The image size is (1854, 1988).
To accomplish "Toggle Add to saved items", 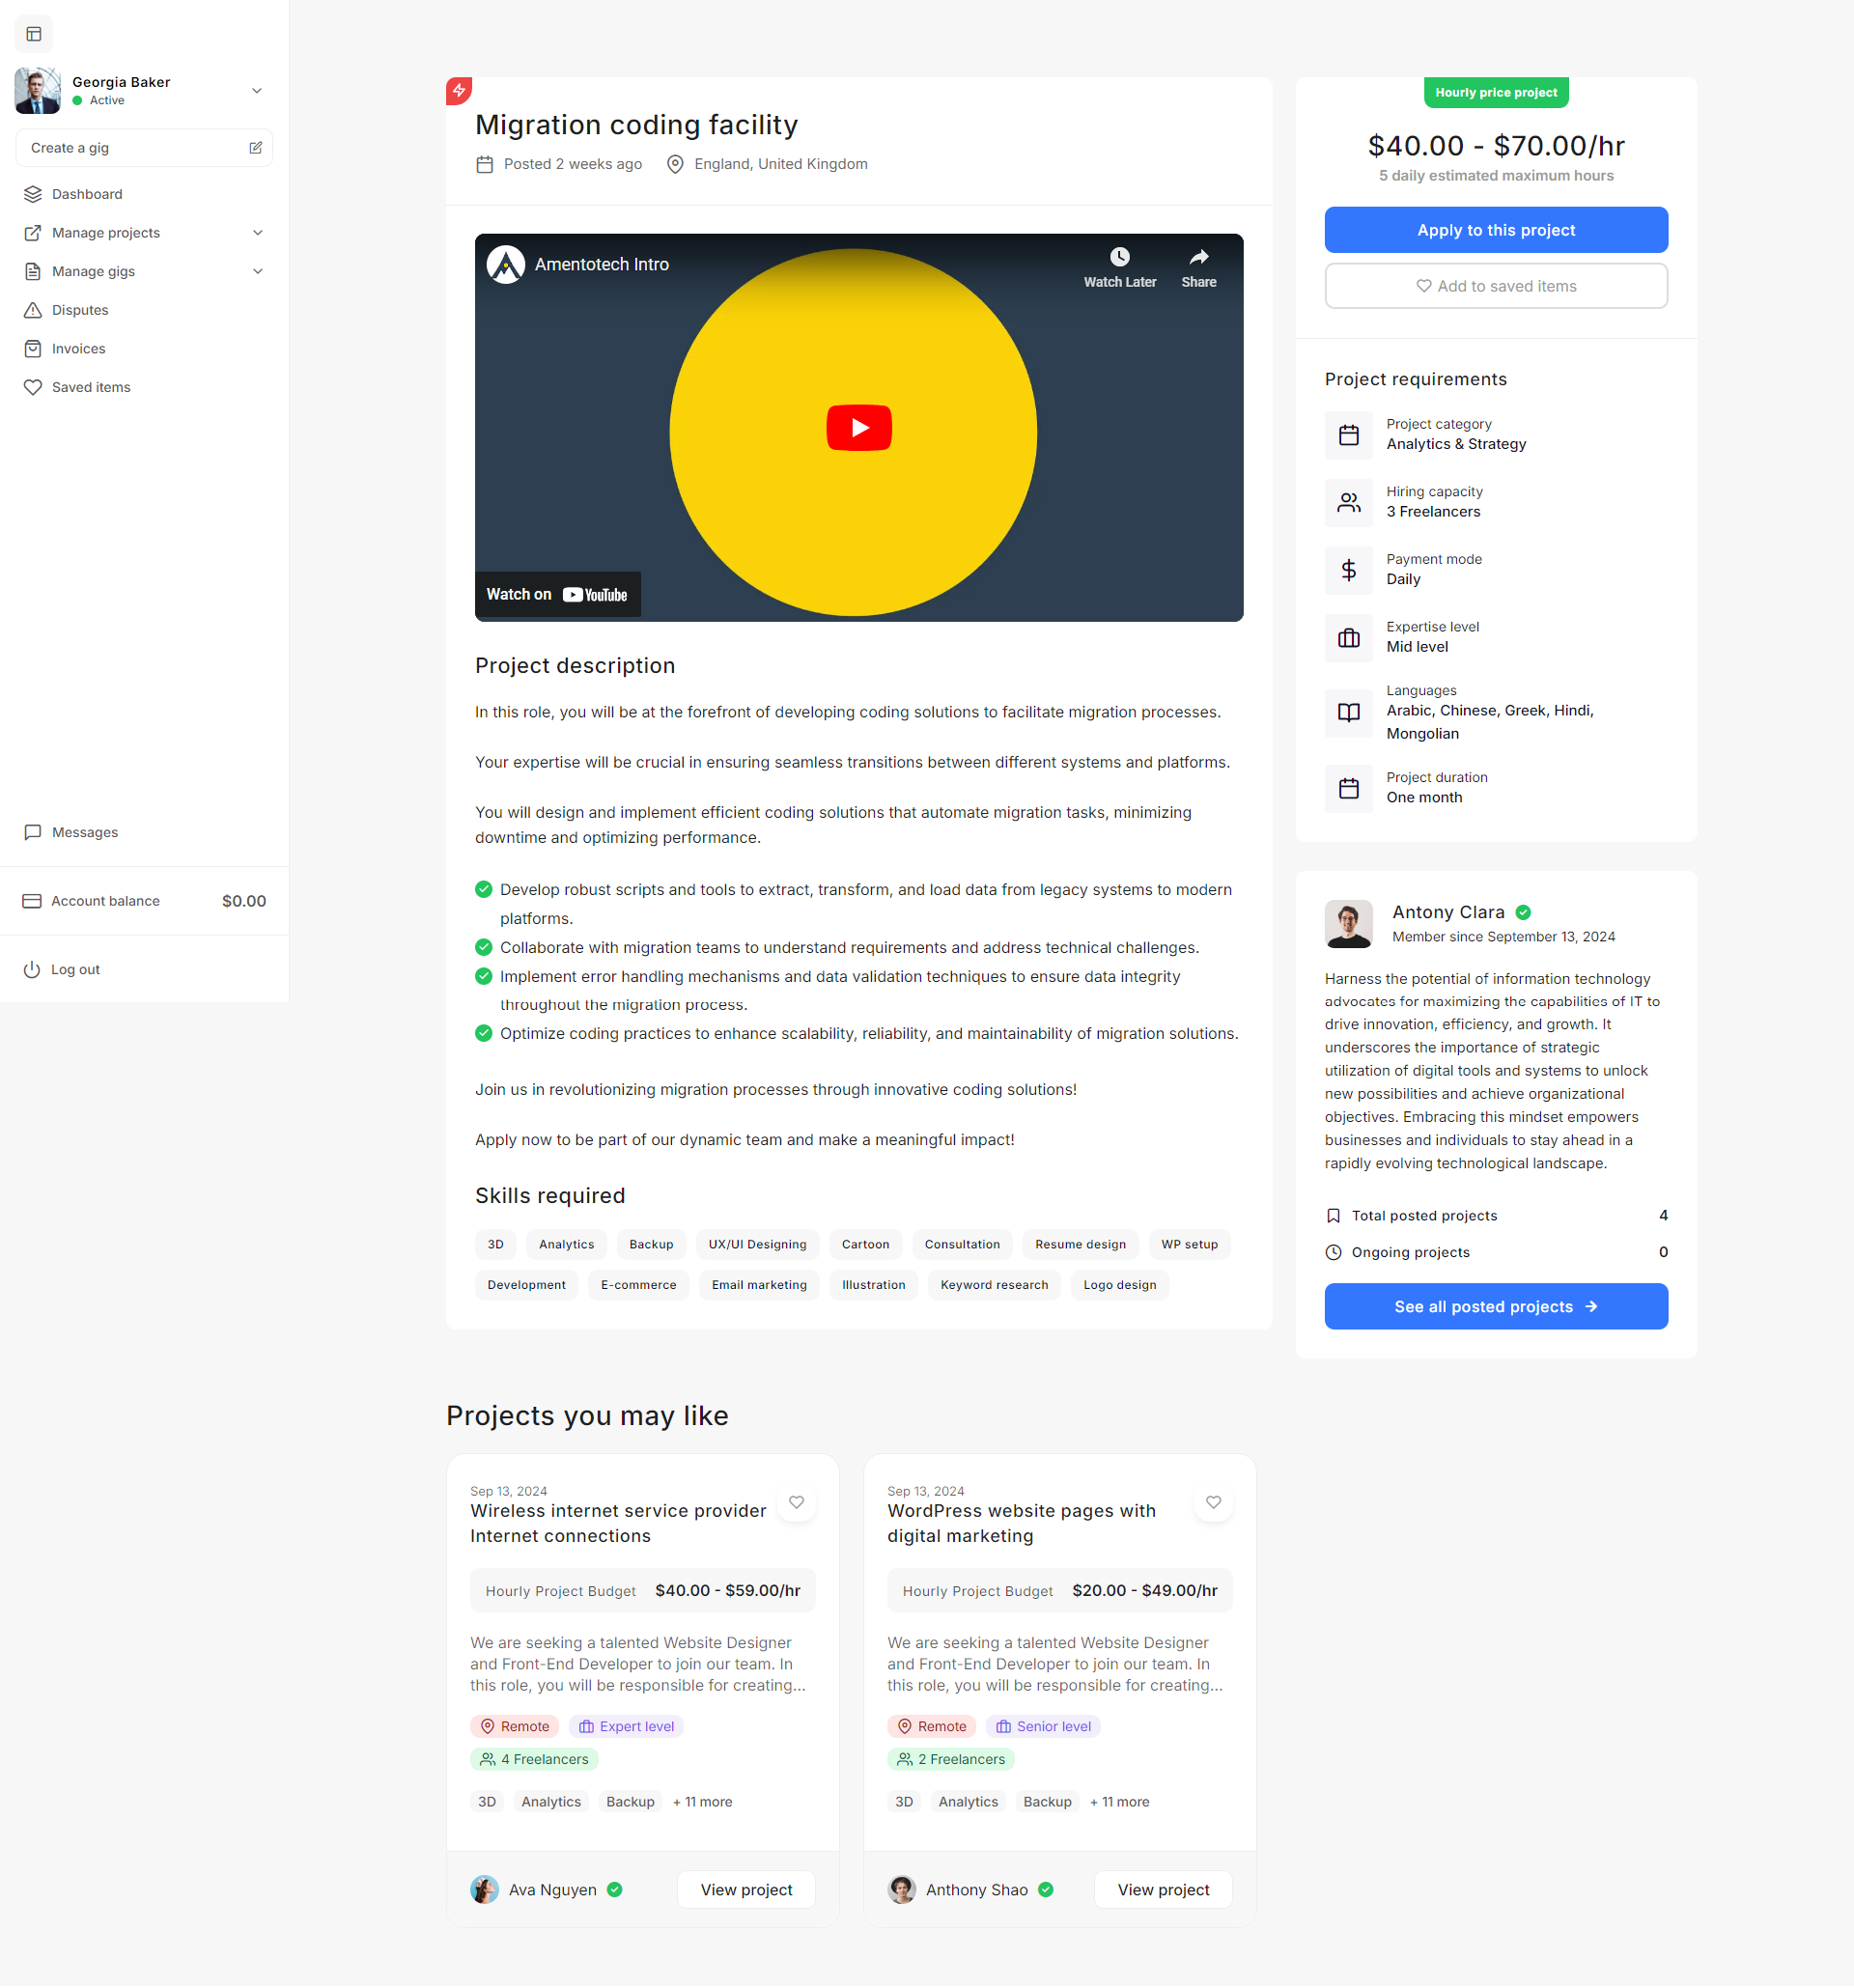I will pyautogui.click(x=1495, y=286).
